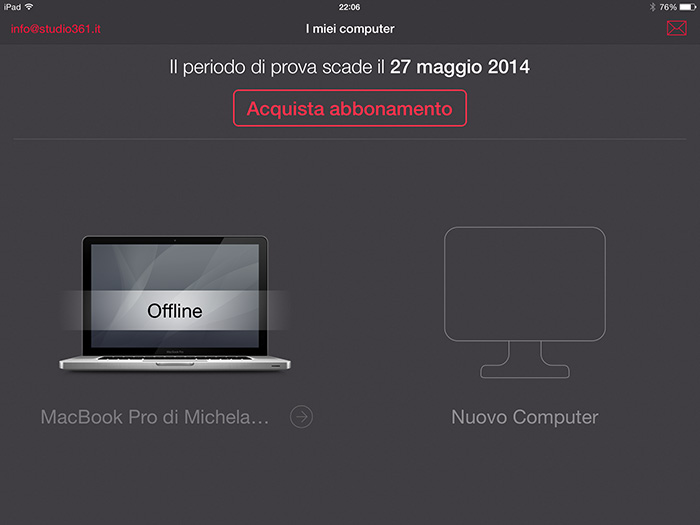Tap the iPad label in status bar
700x525 pixels.
[x=12, y=7]
